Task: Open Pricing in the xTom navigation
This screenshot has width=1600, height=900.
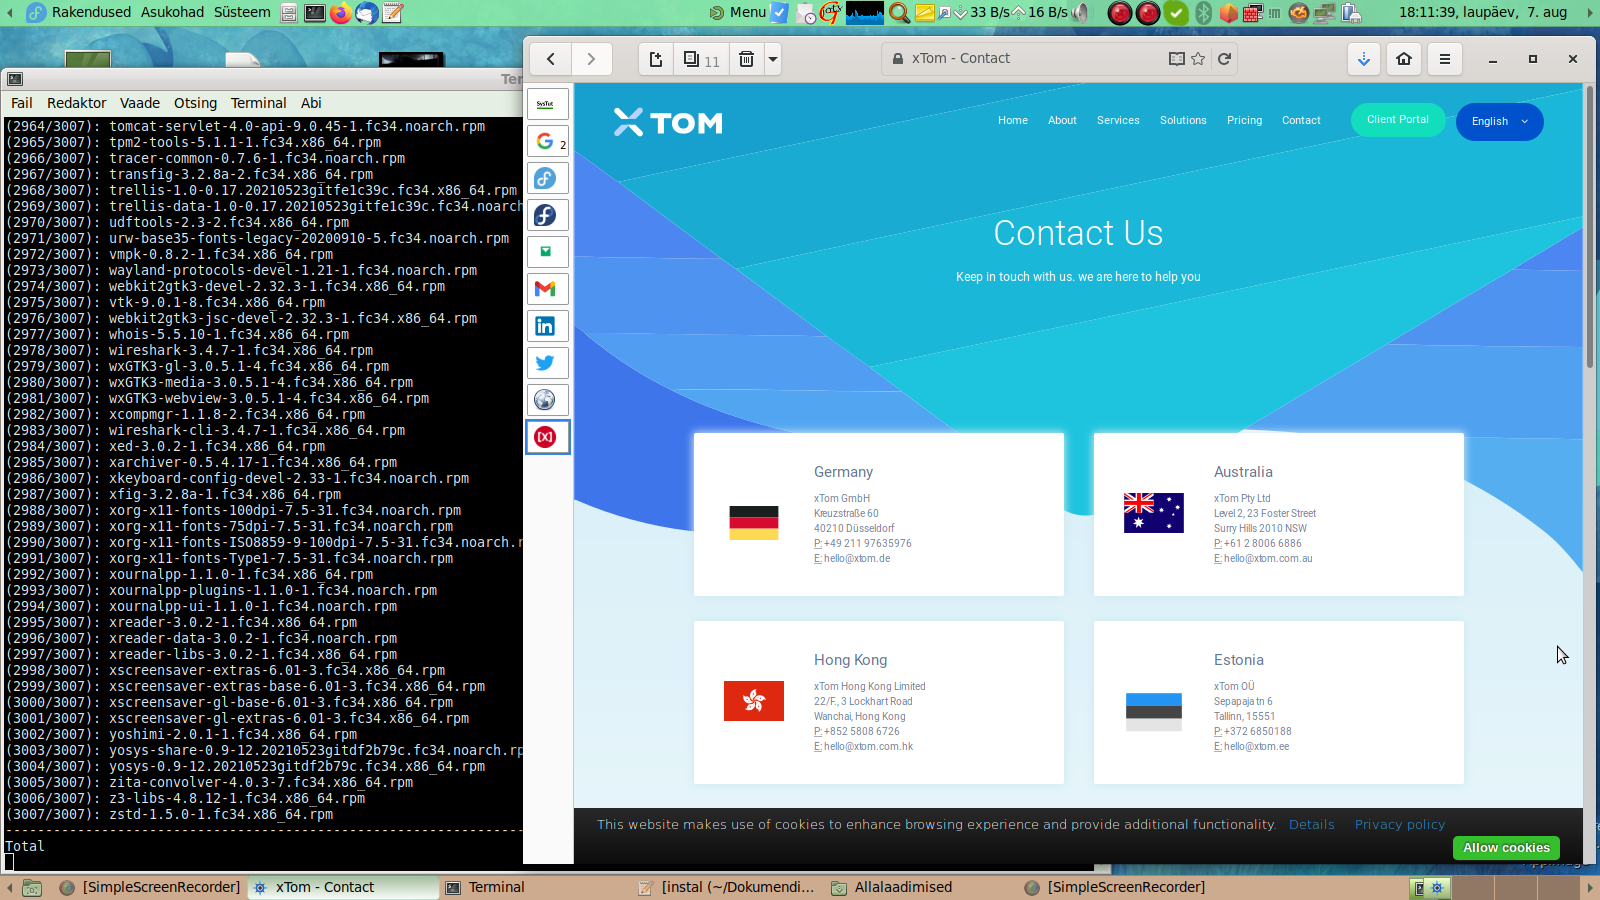Action: point(1244,120)
